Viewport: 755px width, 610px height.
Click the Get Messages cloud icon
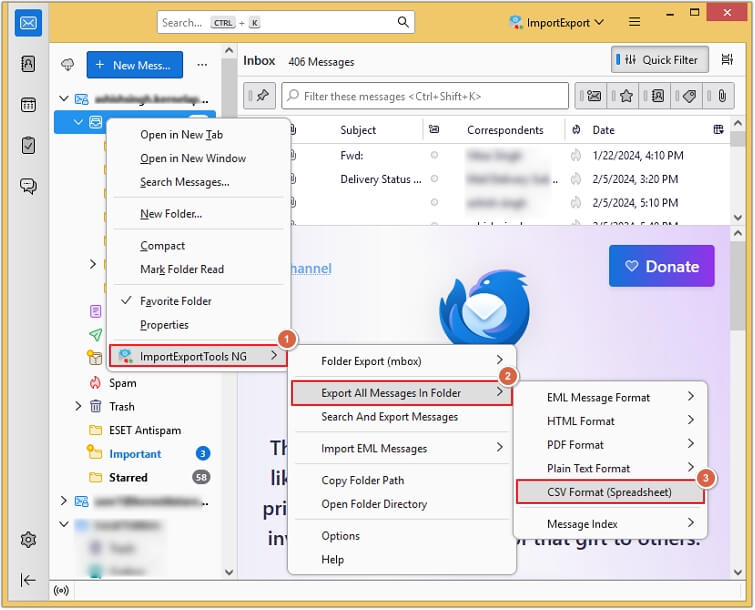coord(68,65)
